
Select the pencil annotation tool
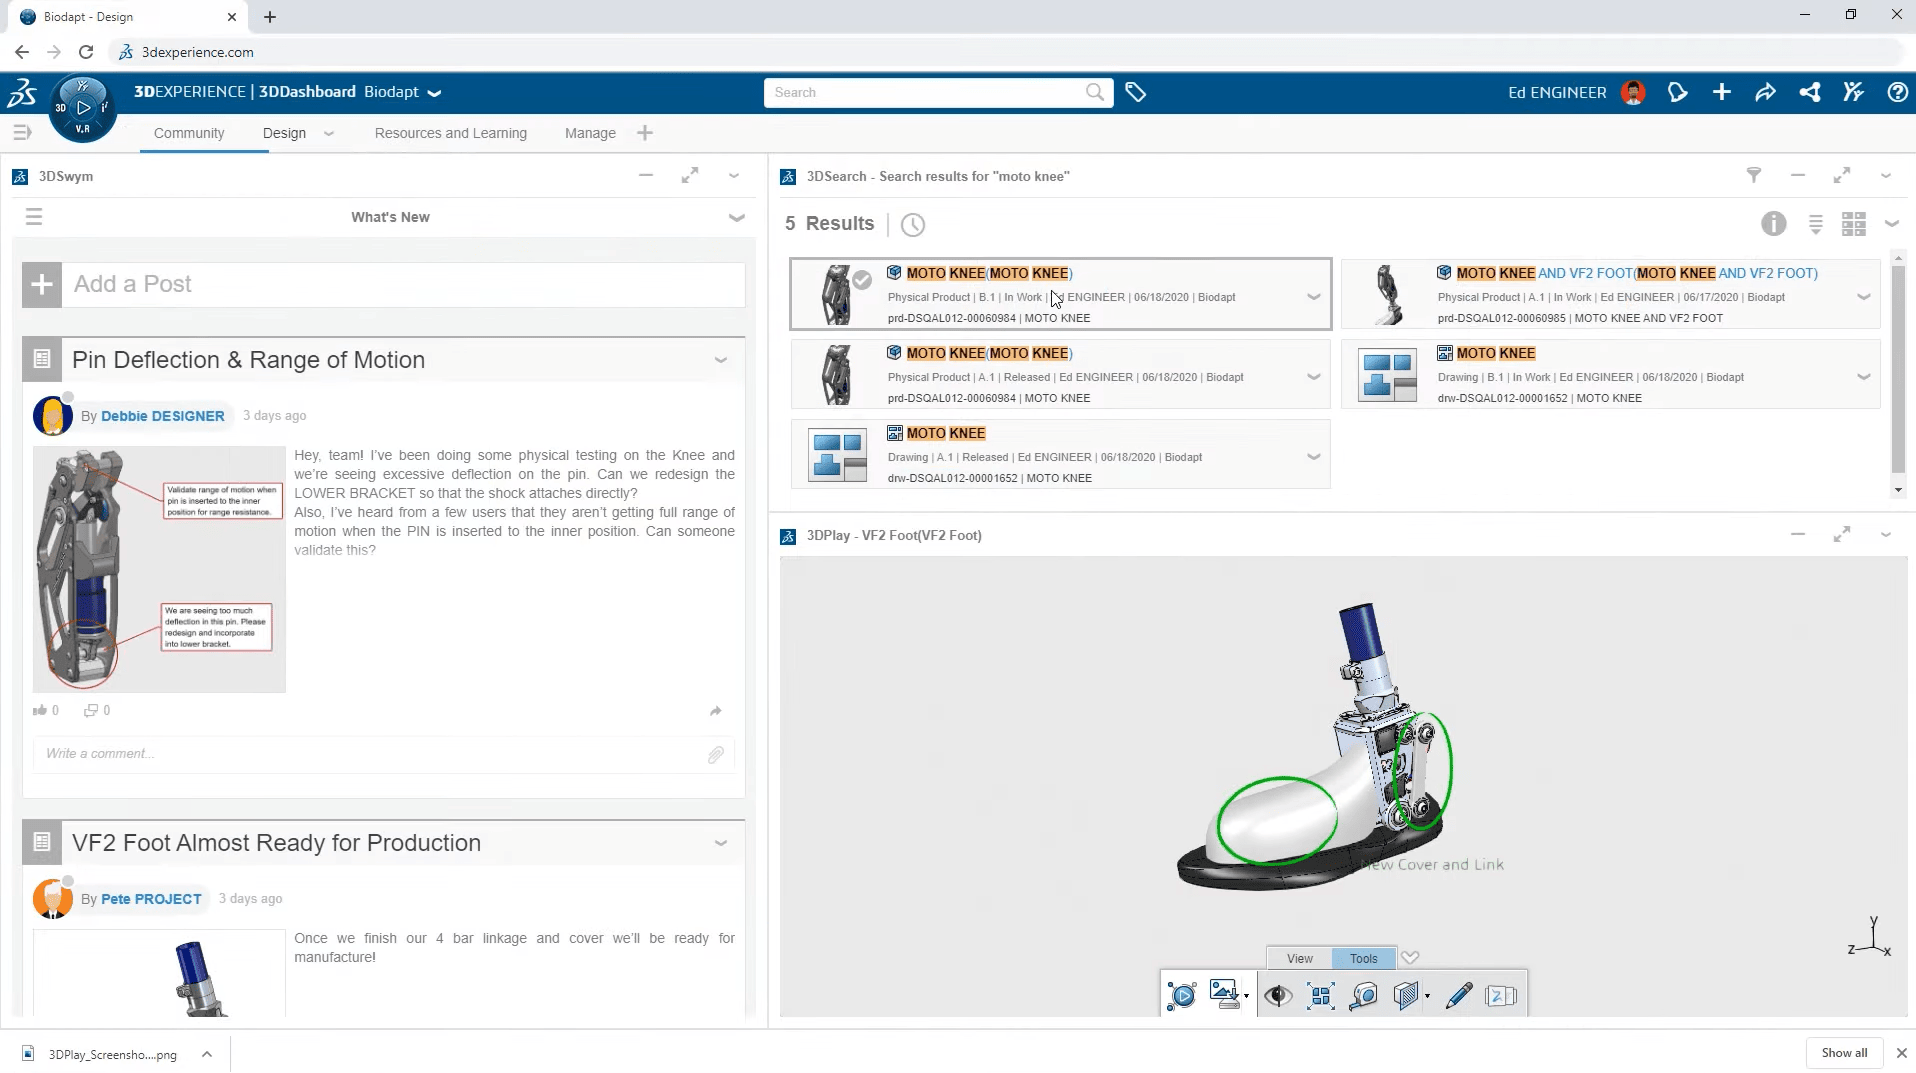(x=1458, y=995)
